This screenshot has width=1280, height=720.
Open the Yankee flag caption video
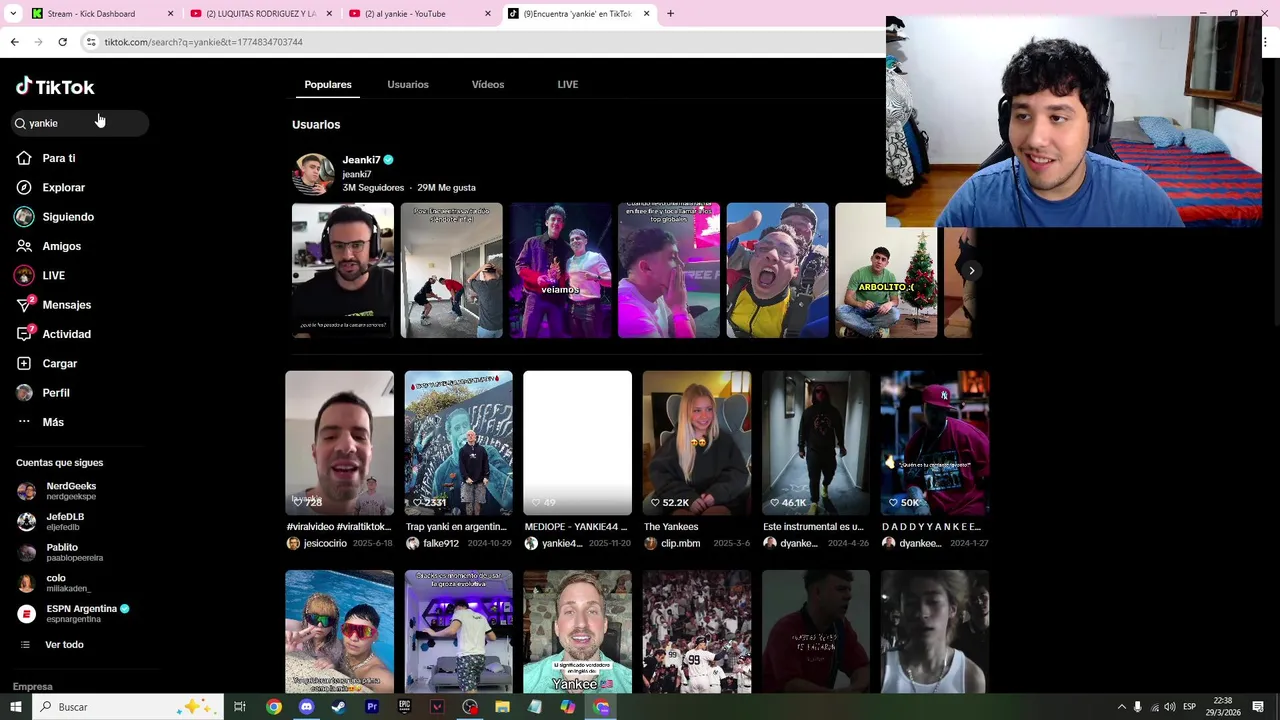click(x=577, y=632)
